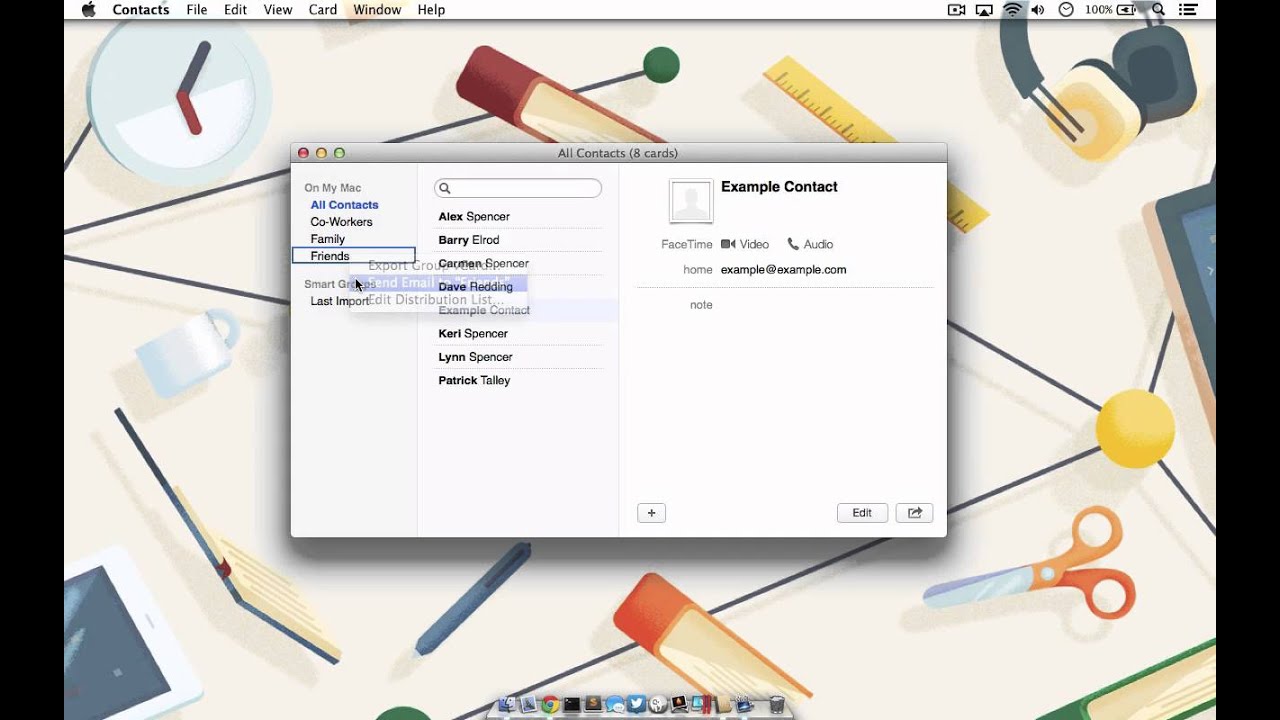This screenshot has height=720, width=1280.
Task: Click the share card button
Action: click(x=914, y=513)
